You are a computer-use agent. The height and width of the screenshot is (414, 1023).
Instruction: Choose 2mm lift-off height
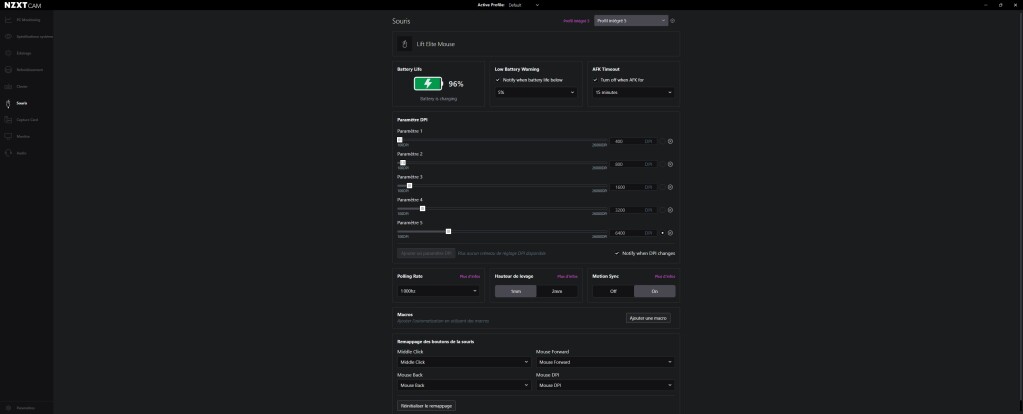pos(557,291)
